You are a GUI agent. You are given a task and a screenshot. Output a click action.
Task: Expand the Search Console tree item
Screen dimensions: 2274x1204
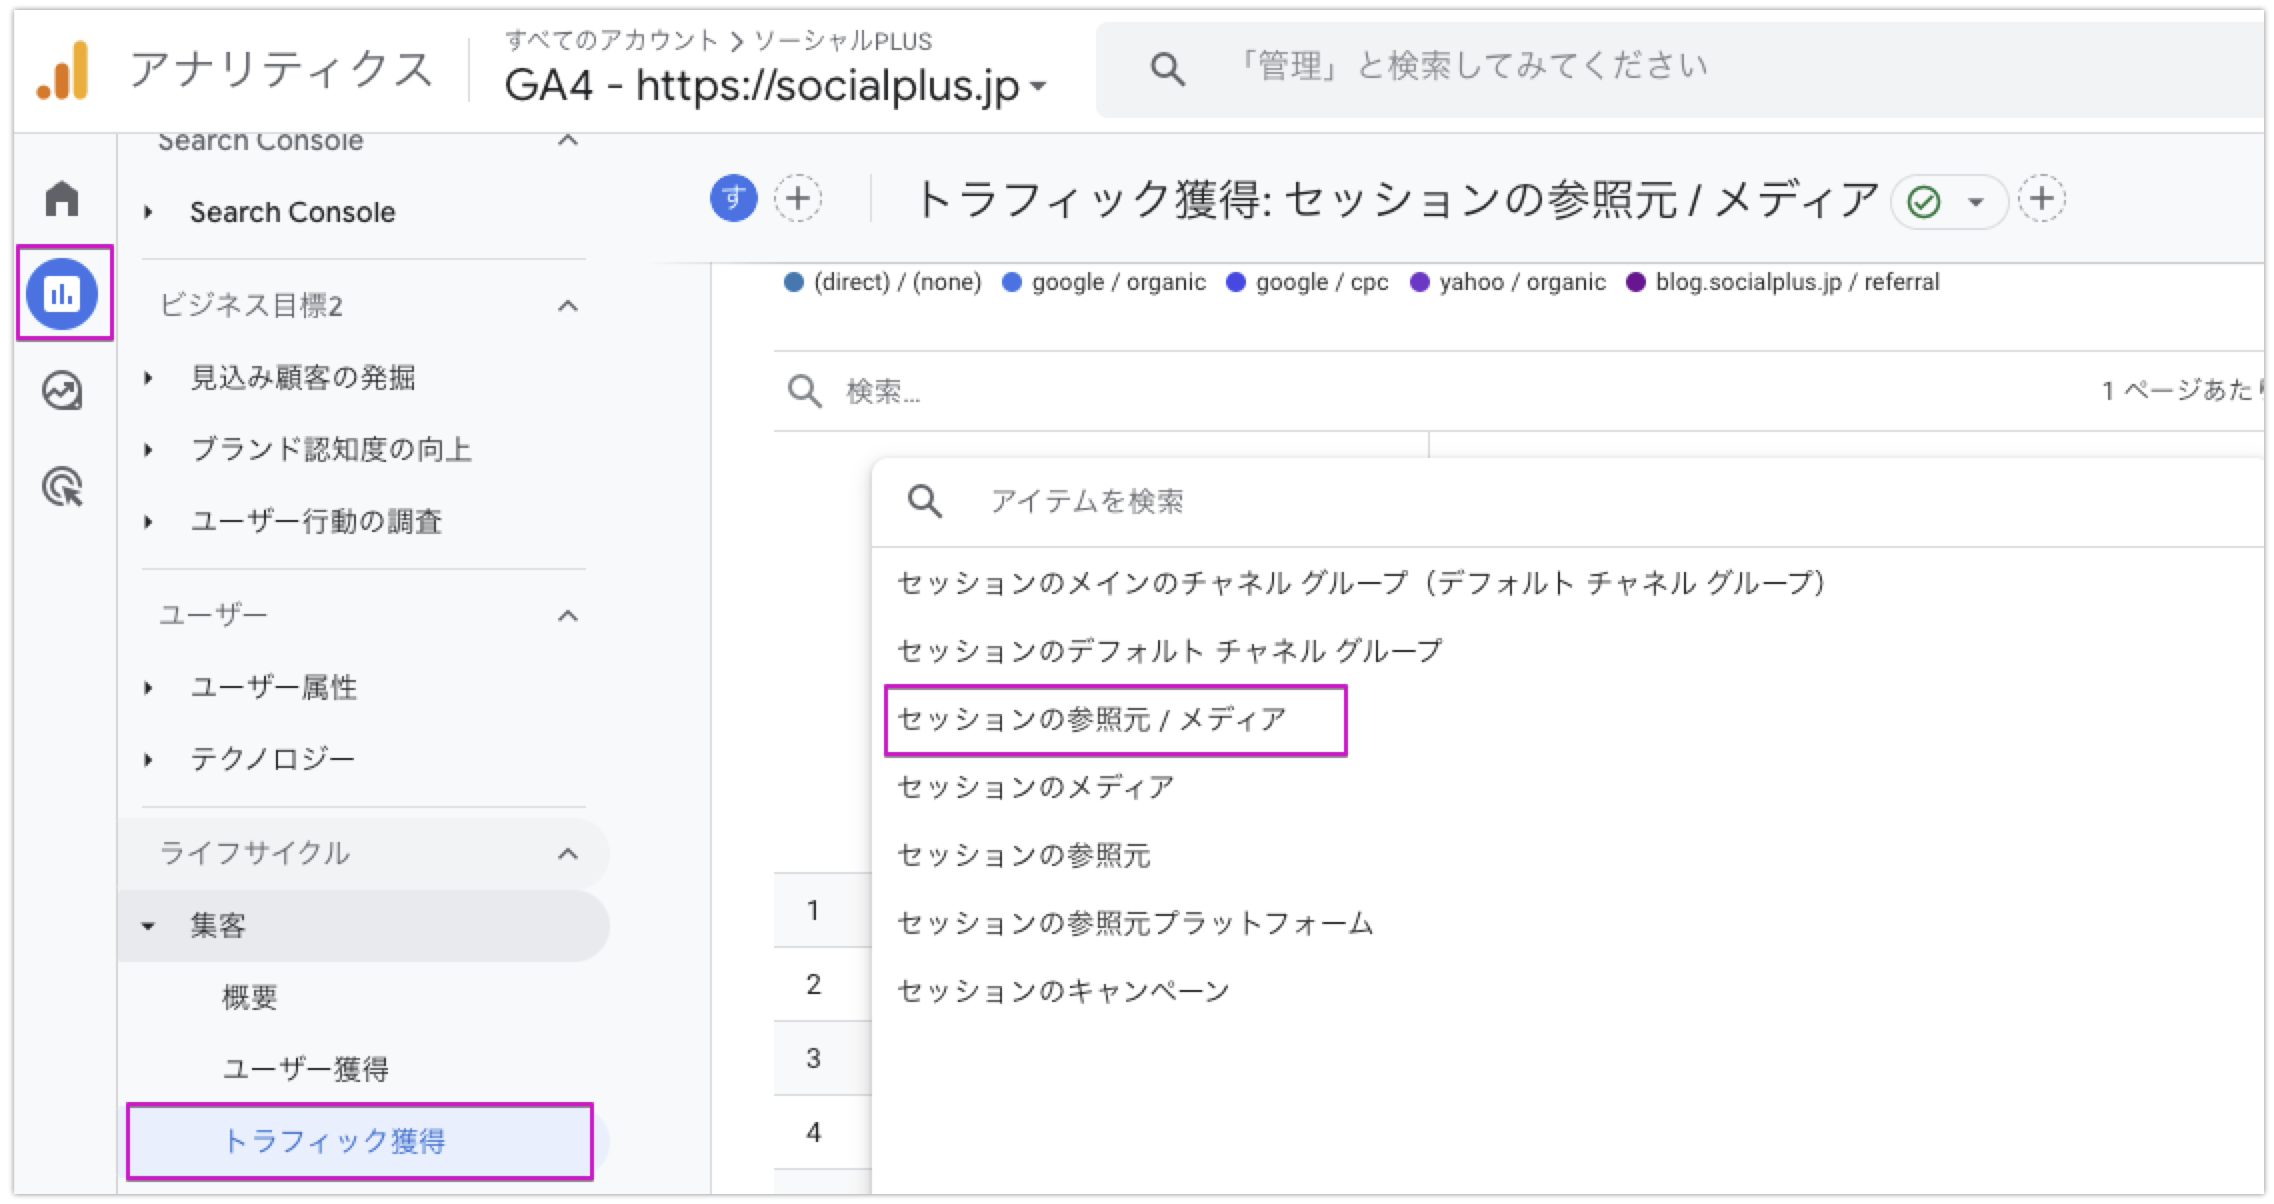click(x=148, y=212)
